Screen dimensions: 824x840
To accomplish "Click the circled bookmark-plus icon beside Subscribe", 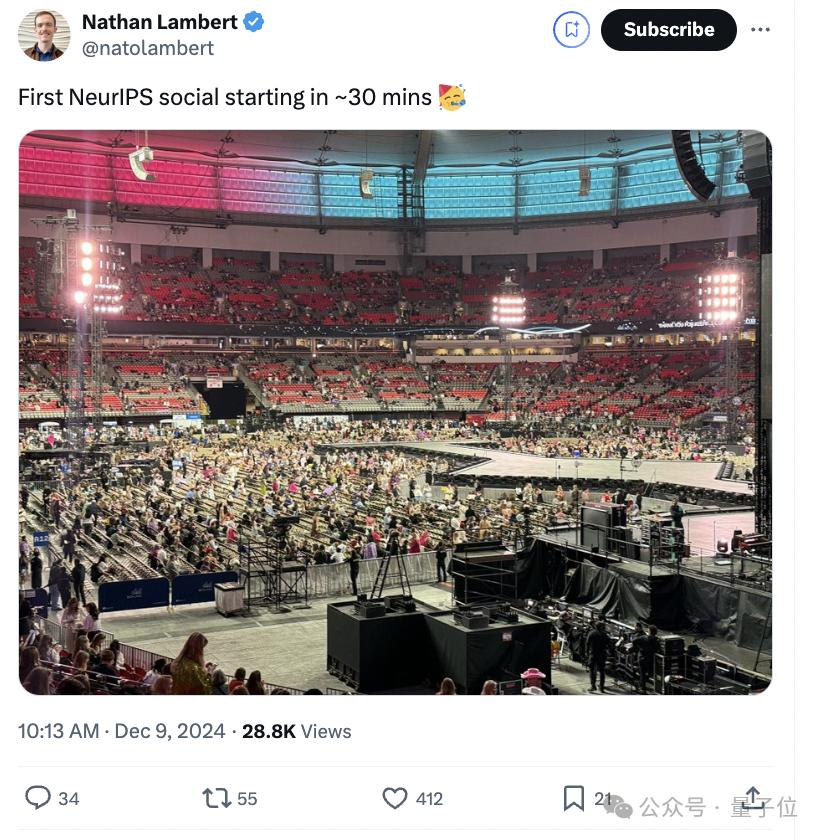I will 571,30.
